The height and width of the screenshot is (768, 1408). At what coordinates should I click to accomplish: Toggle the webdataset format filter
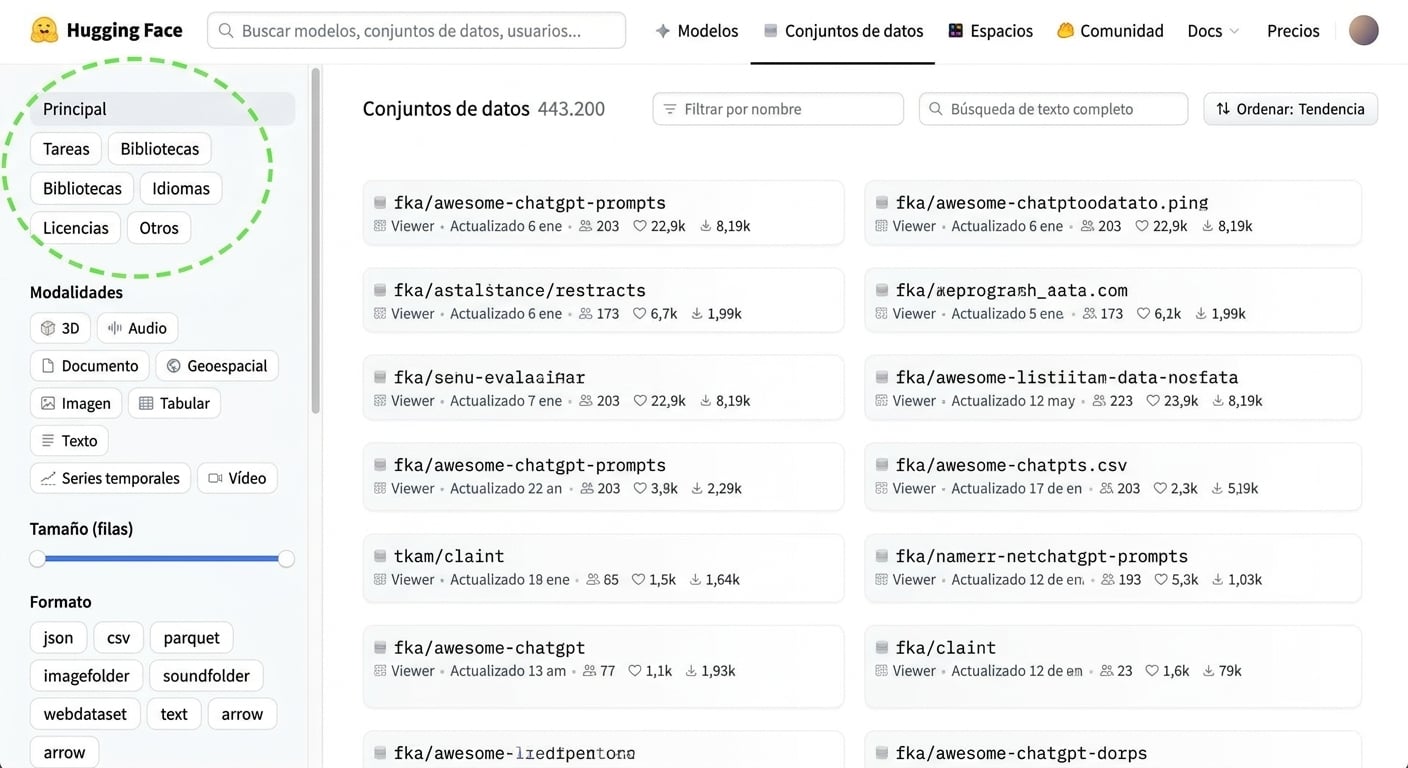84,713
